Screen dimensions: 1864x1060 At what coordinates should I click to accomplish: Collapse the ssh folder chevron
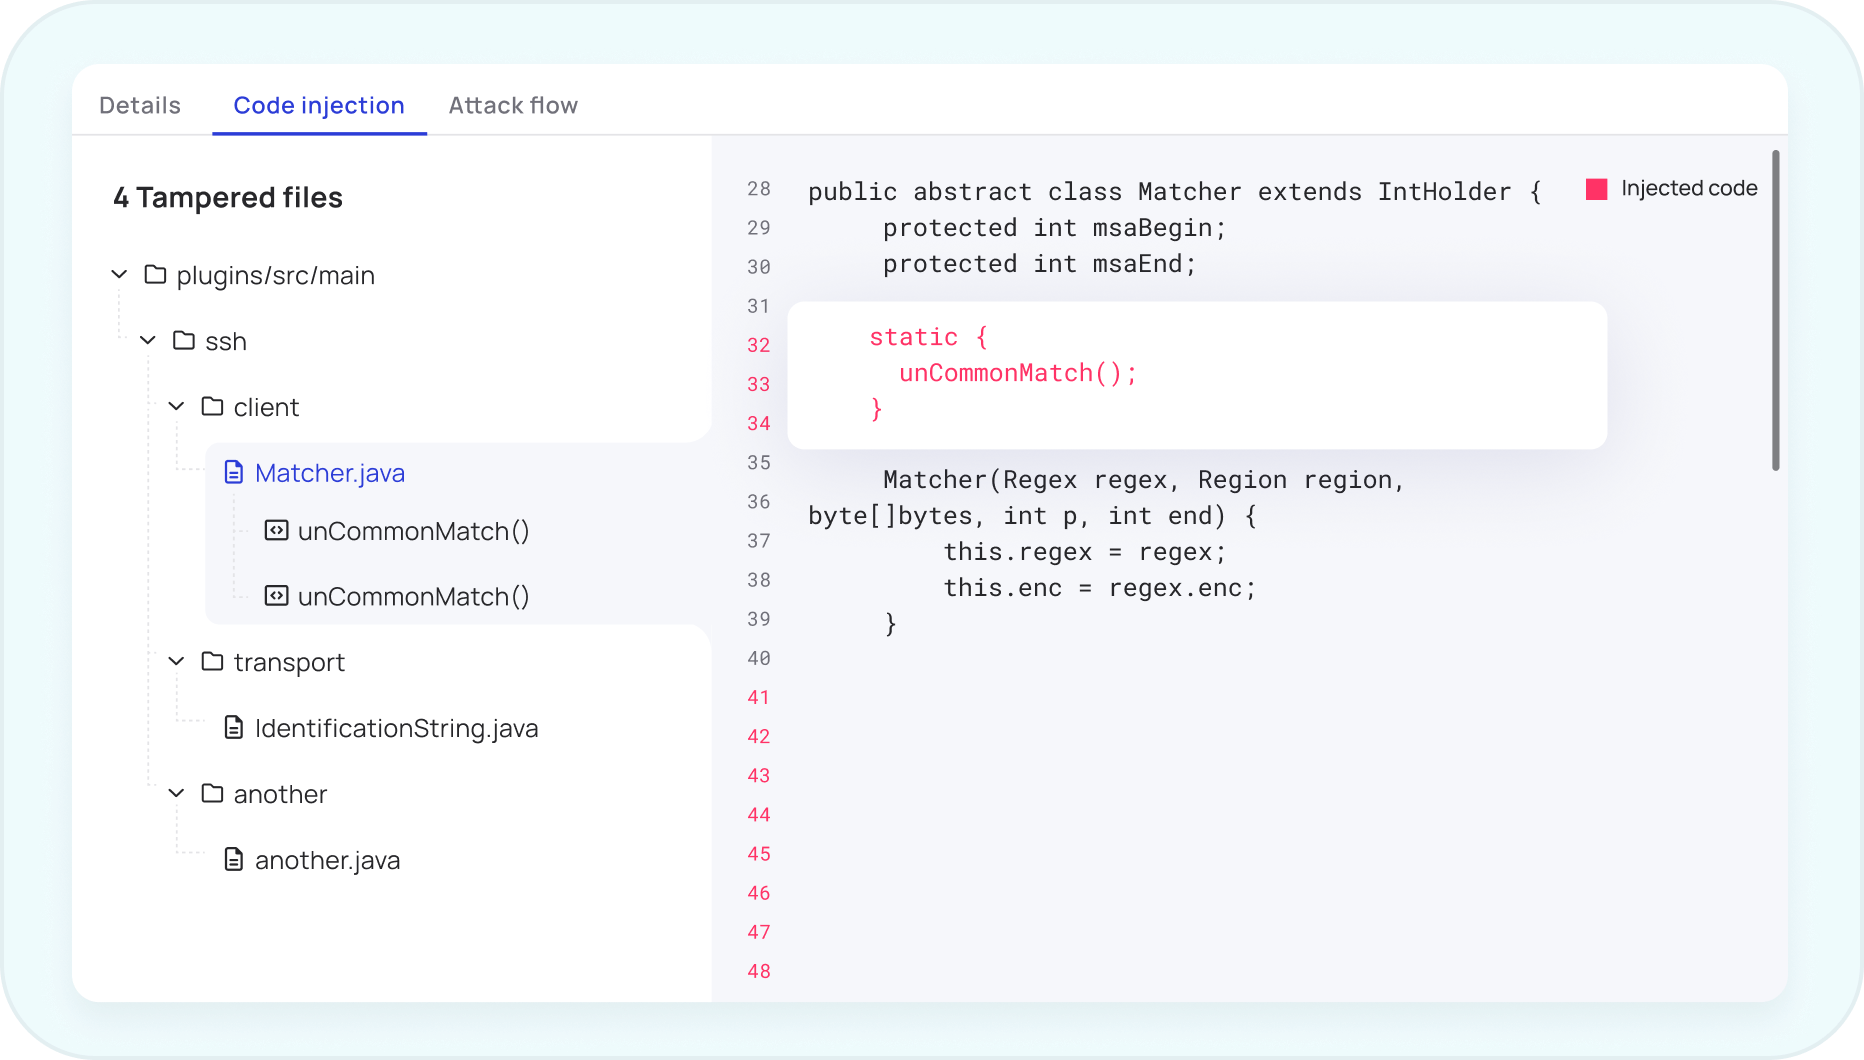point(148,341)
